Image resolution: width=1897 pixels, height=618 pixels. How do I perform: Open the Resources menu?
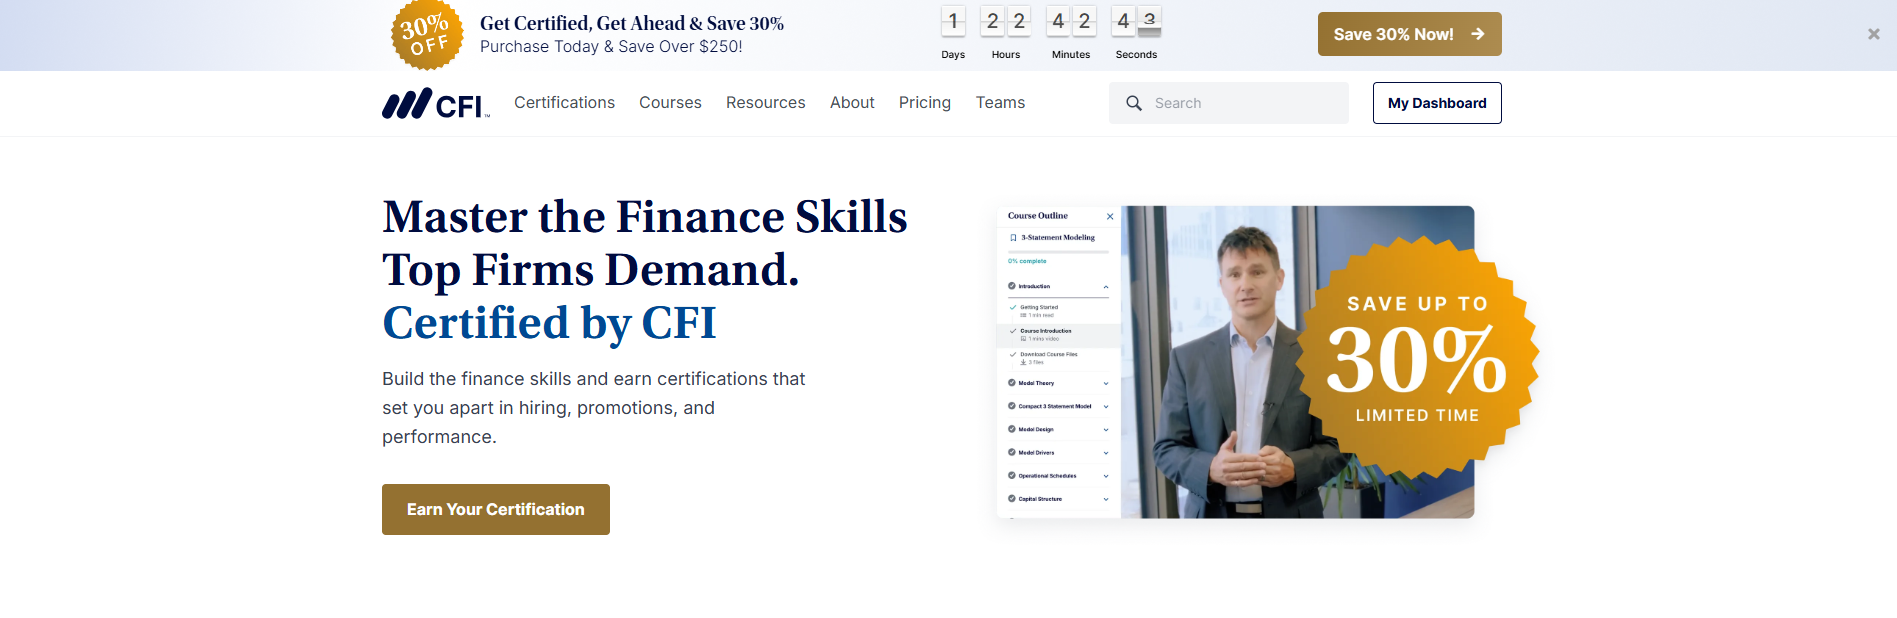pos(765,103)
